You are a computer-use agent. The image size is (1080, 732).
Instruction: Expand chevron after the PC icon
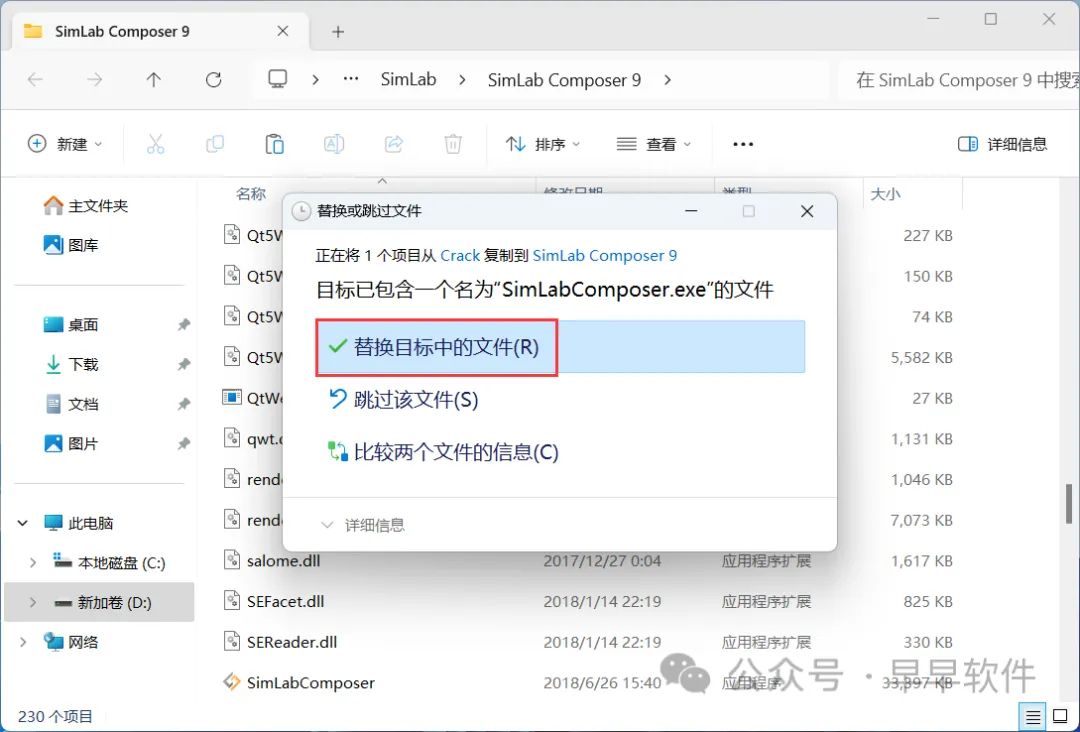(x=315, y=80)
